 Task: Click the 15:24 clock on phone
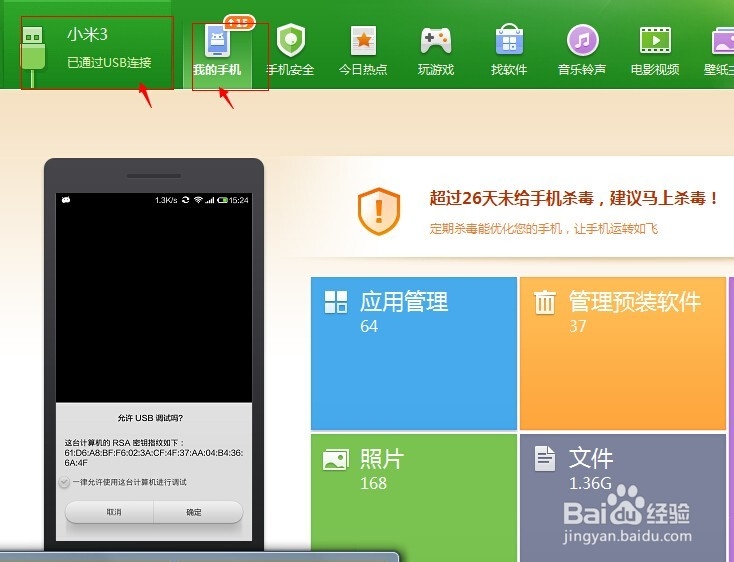pyautogui.click(x=239, y=200)
